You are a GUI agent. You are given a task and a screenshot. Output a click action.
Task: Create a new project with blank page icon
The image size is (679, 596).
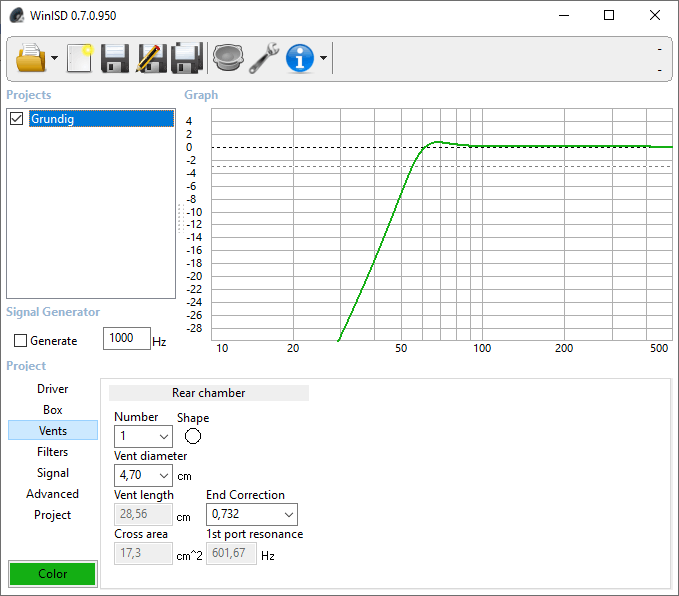pyautogui.click(x=80, y=58)
